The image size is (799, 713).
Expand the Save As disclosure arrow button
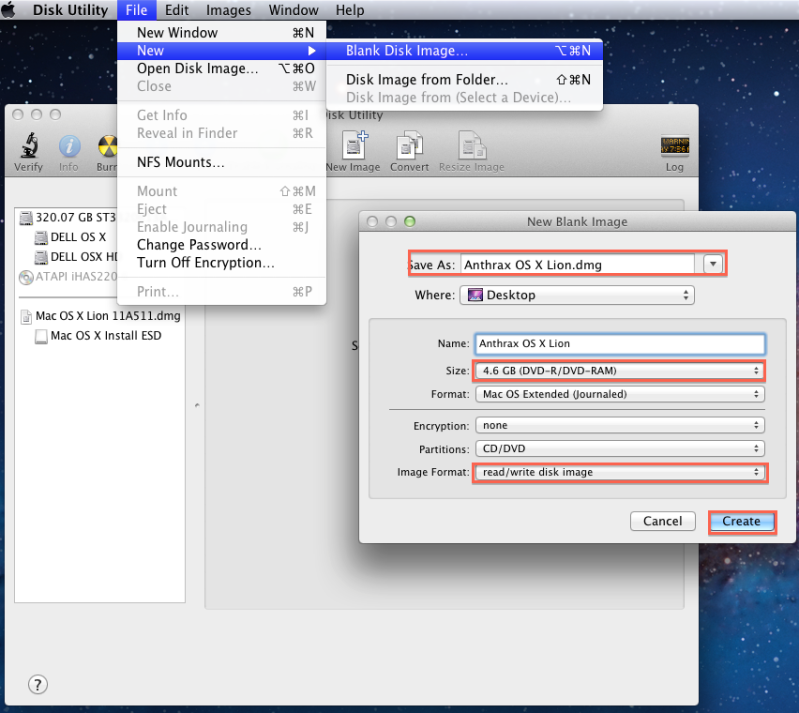pyautogui.click(x=713, y=264)
